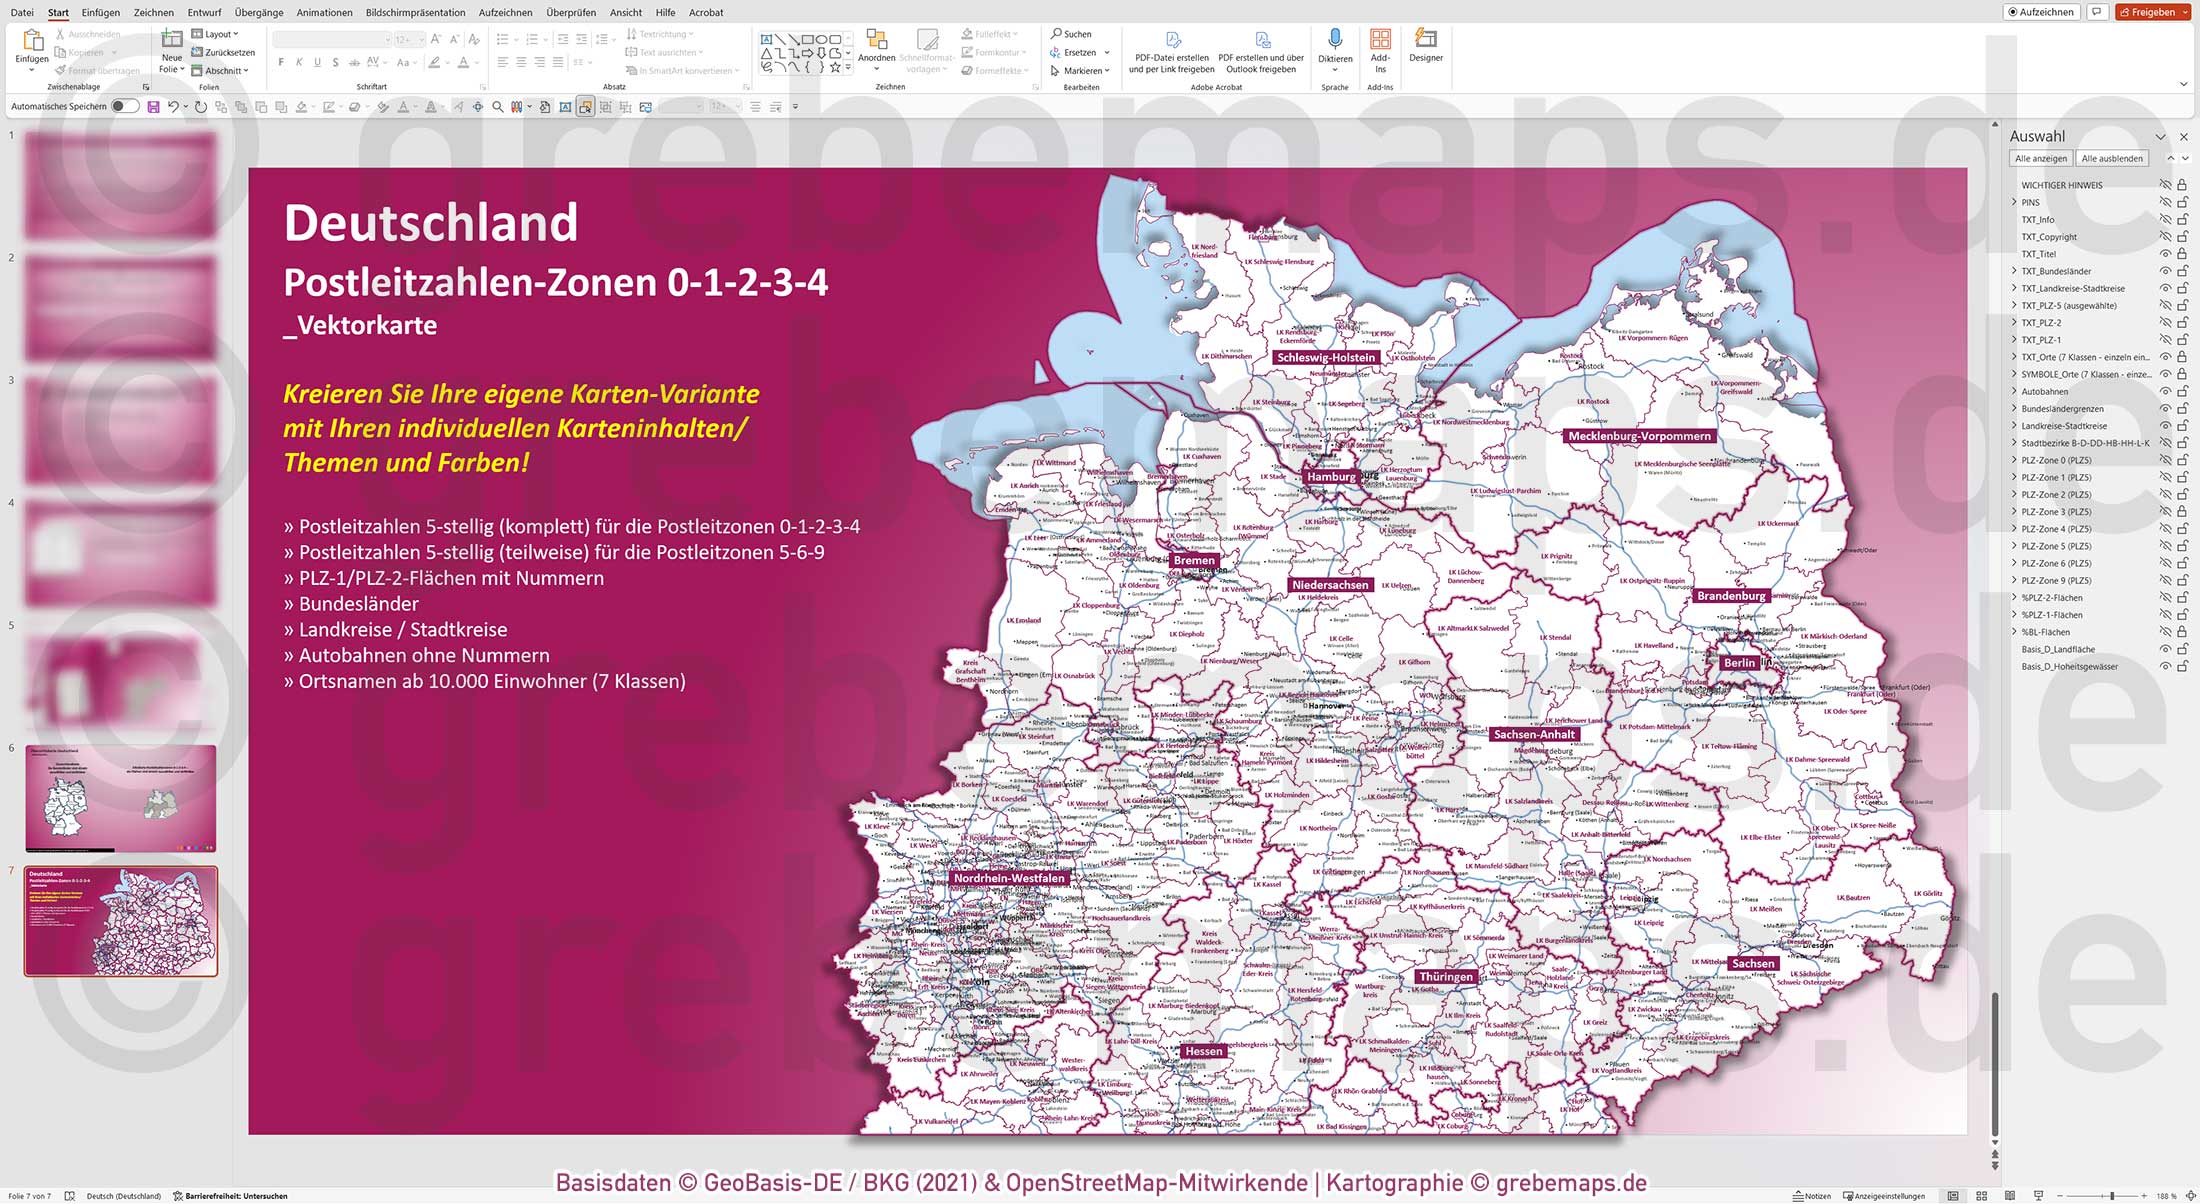2200x1204 pixels.
Task: Click the 'Alle ausblenden' button
Action: (2112, 158)
